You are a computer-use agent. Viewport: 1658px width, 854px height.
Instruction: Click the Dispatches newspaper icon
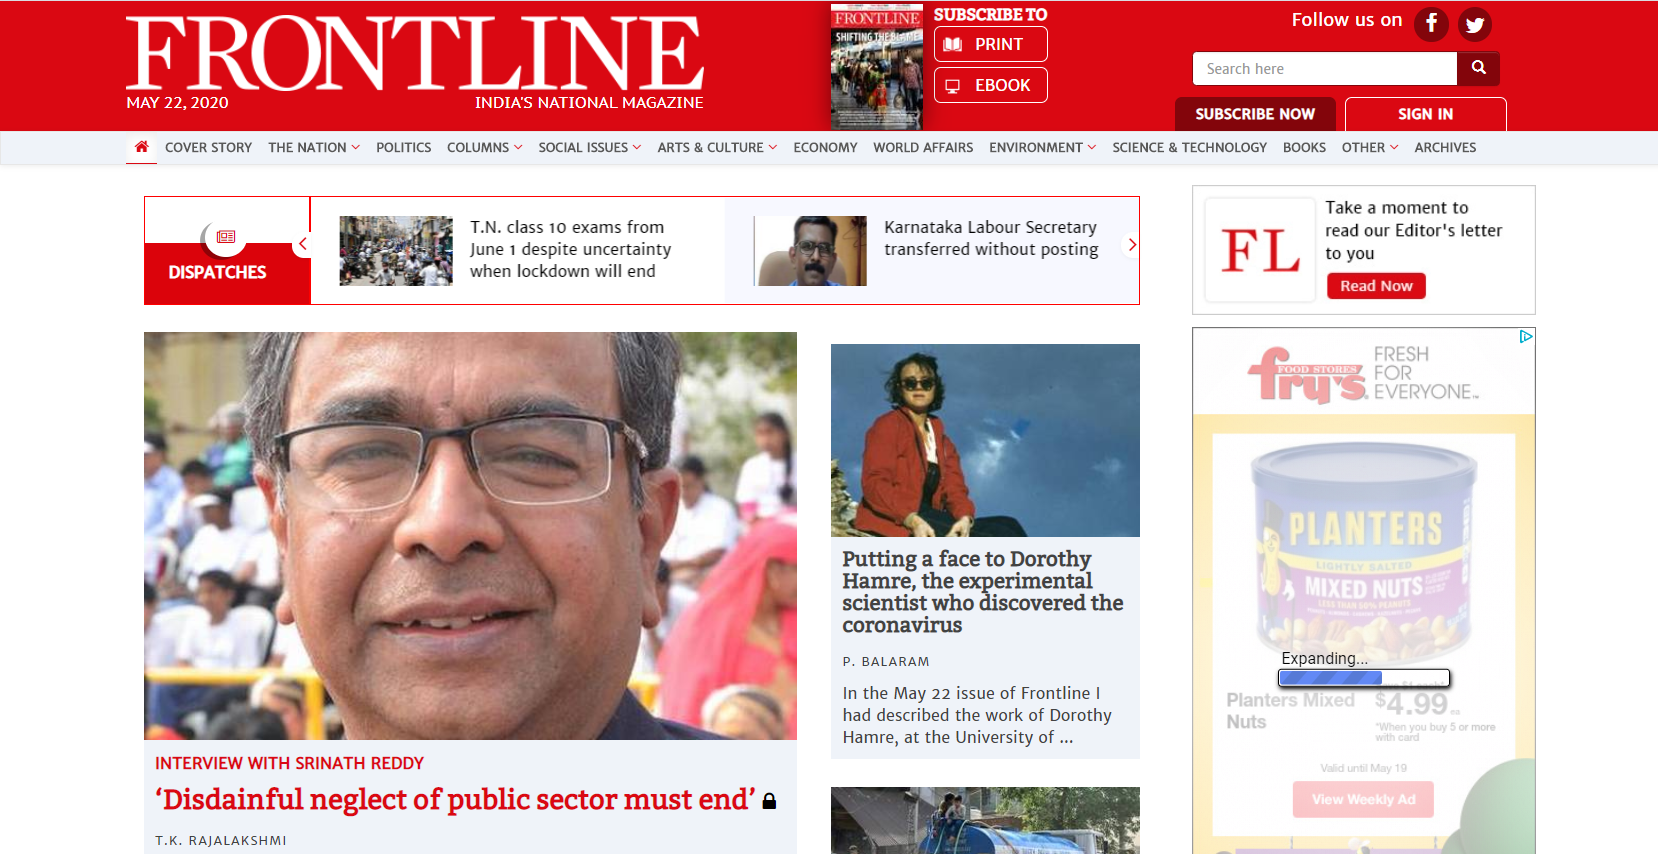tap(226, 237)
